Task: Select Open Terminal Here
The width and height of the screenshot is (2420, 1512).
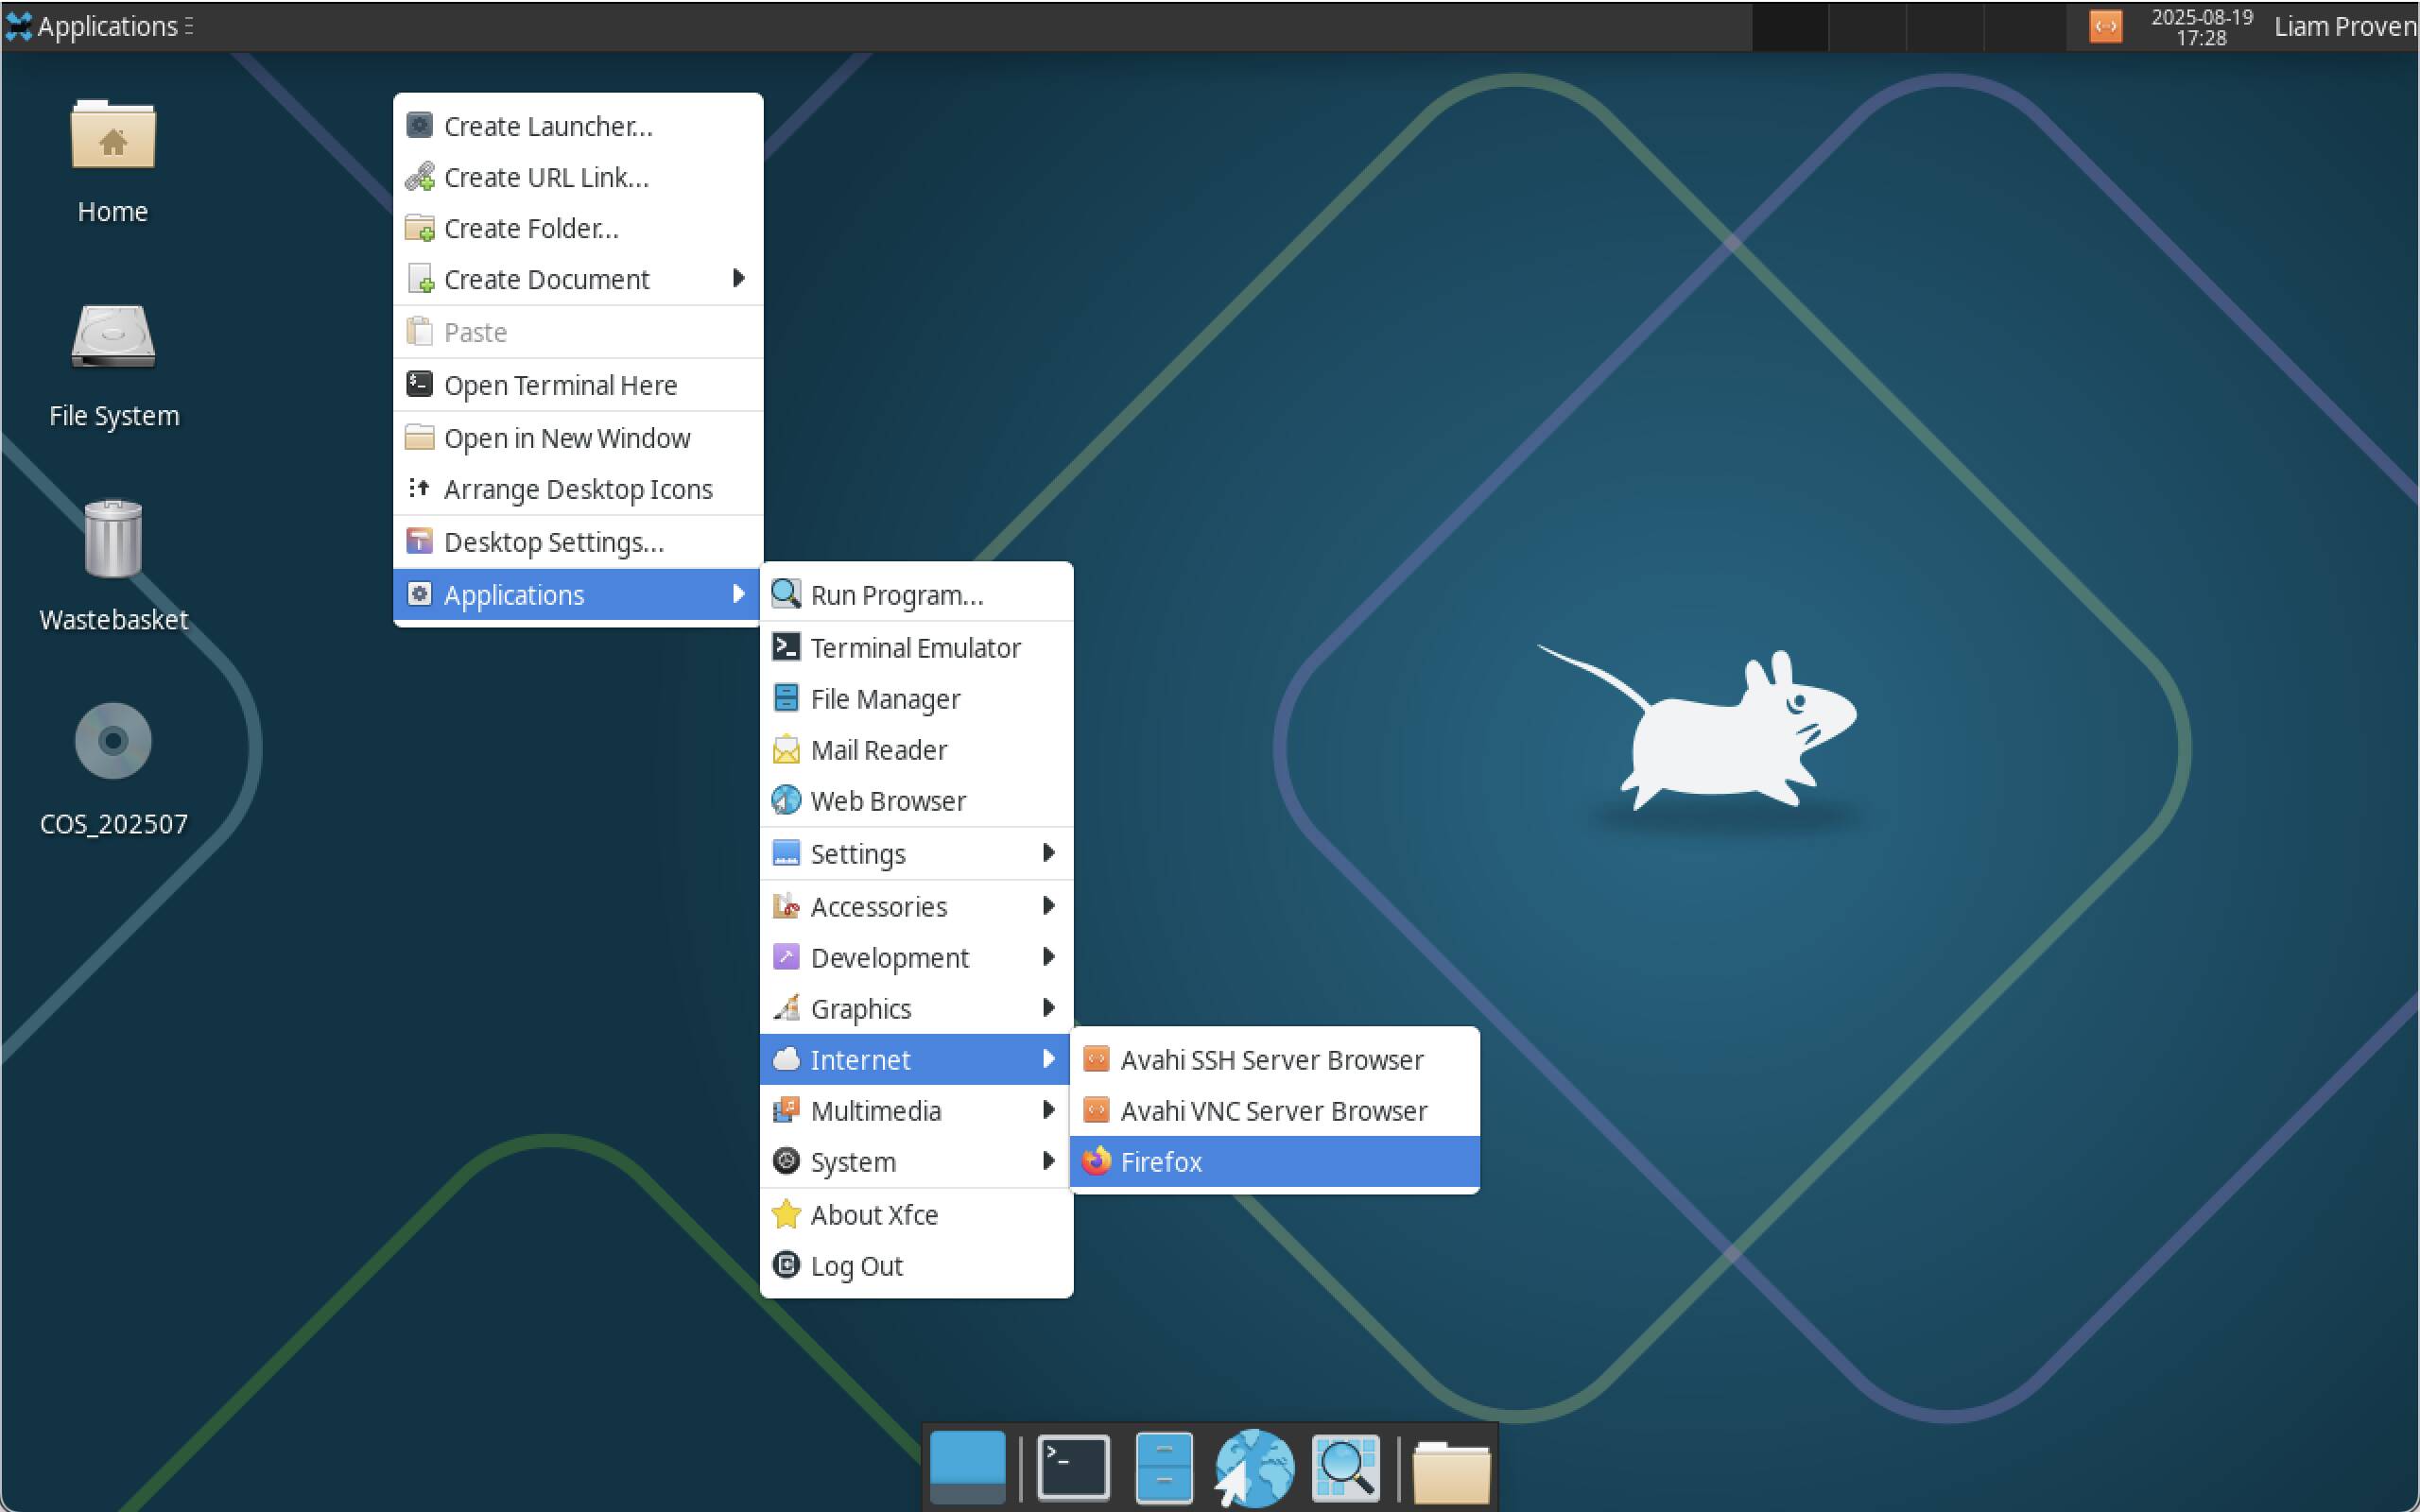Action: [x=560, y=385]
